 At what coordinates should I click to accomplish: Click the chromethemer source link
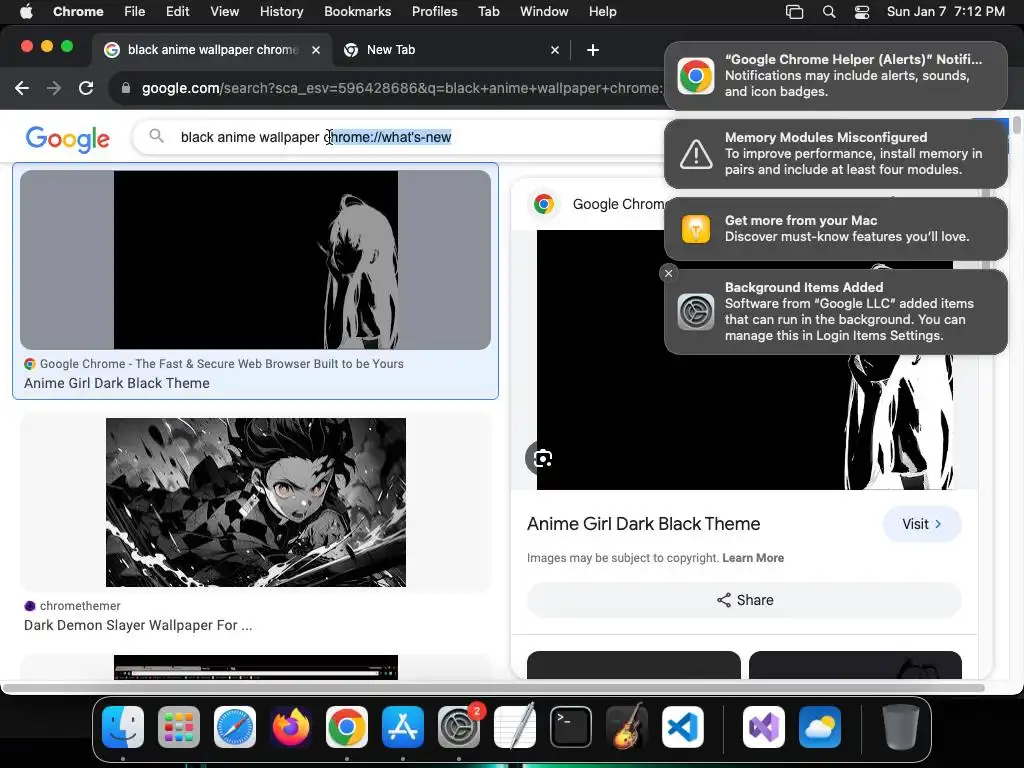[72, 606]
